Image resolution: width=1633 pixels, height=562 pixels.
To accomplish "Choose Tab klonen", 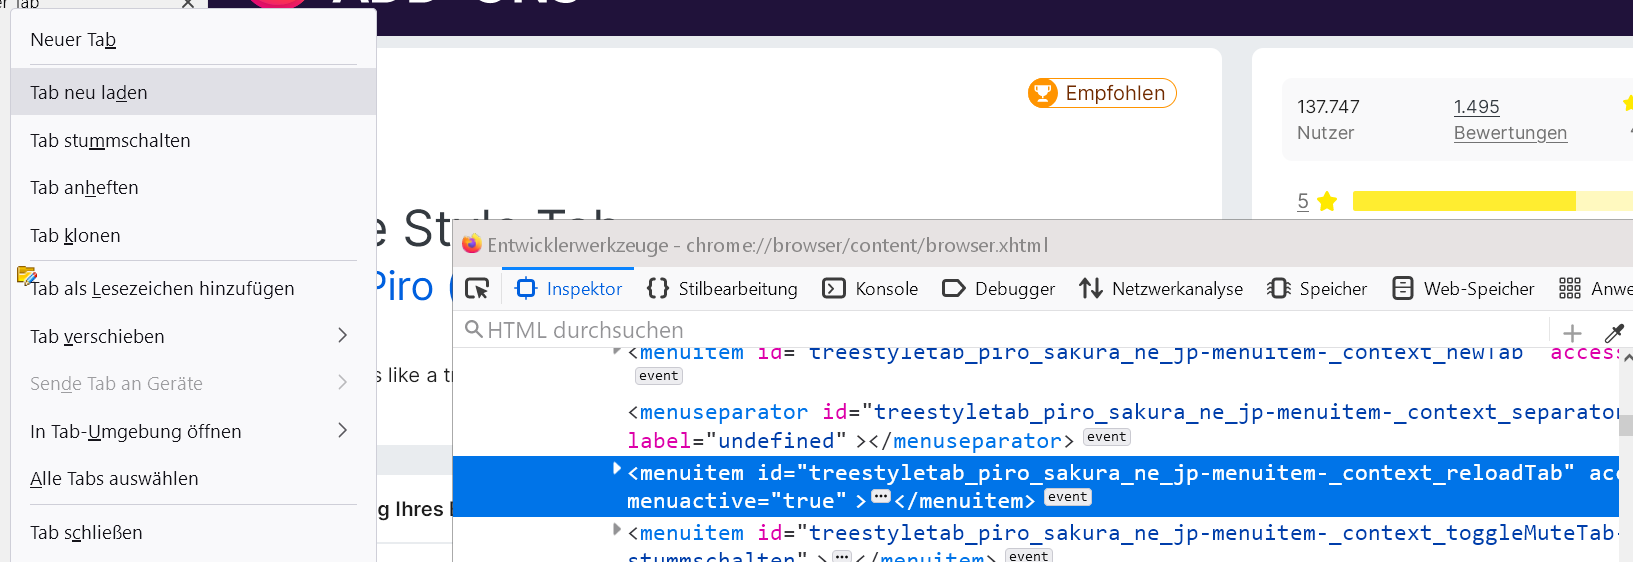I will click(x=193, y=235).
